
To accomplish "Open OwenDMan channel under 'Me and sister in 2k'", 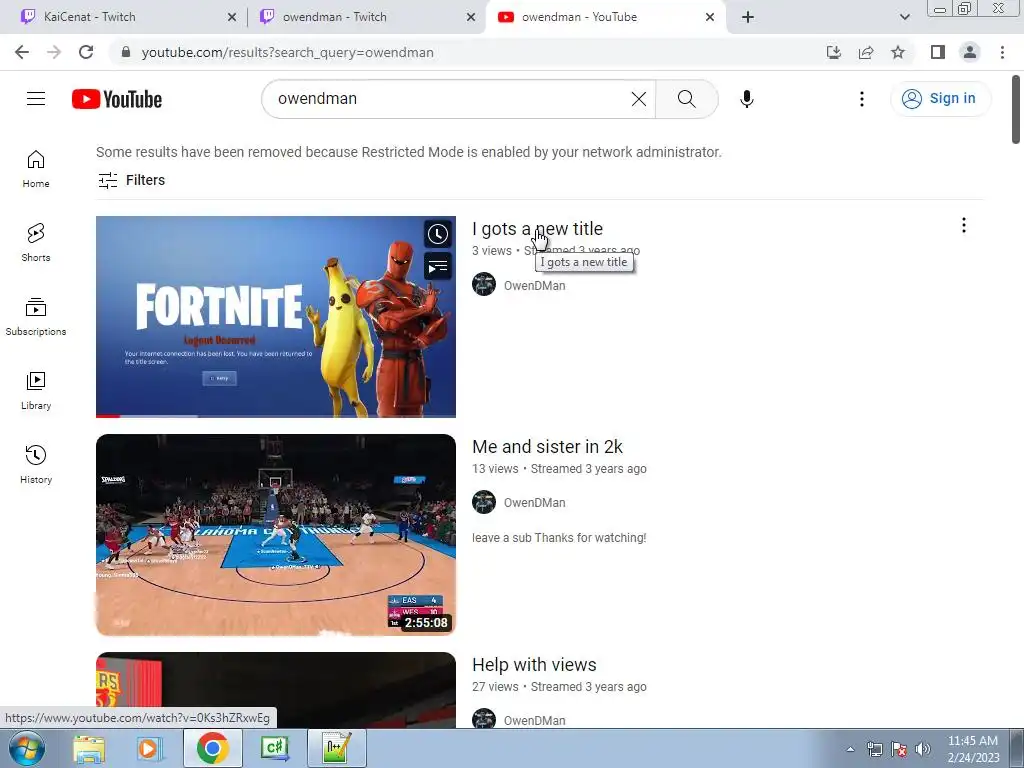I will coord(534,503).
